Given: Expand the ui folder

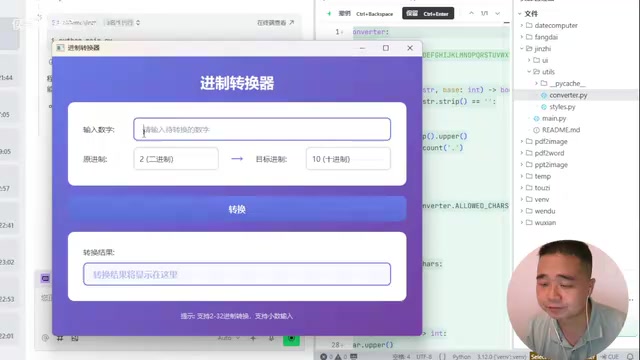Looking at the screenshot, I should (529, 60).
